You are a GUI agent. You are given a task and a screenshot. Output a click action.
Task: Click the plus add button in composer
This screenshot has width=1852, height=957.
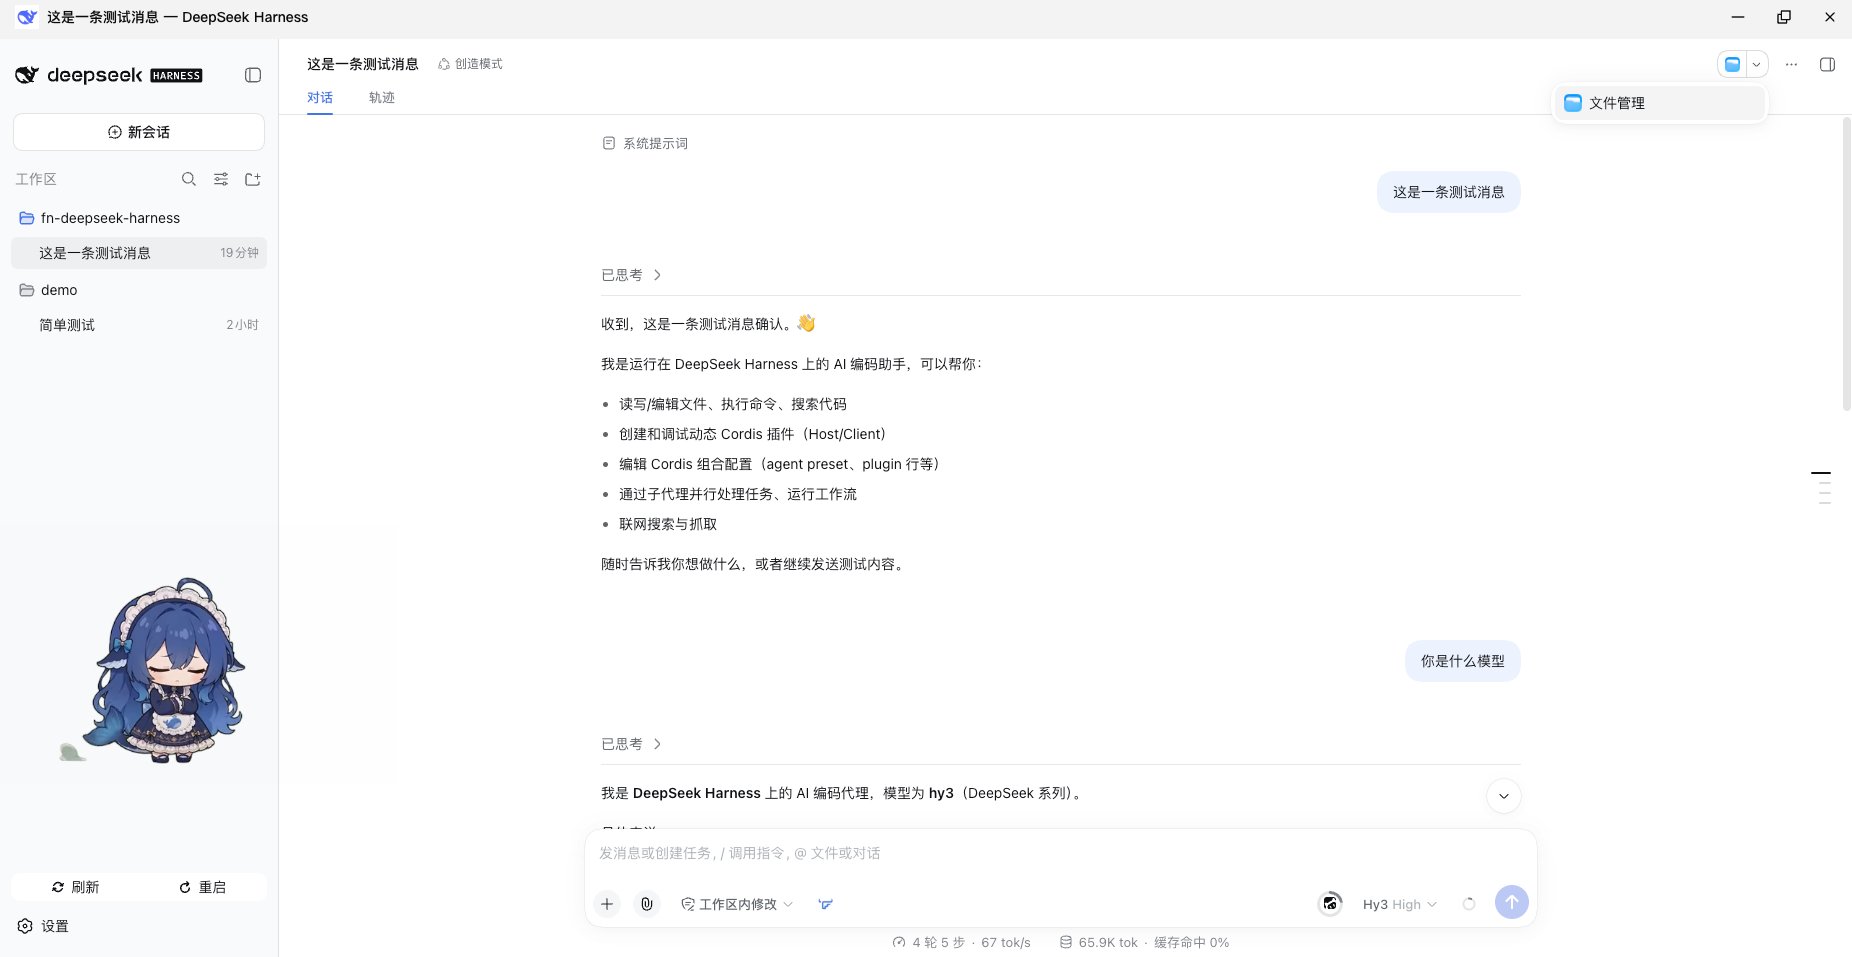tap(607, 904)
